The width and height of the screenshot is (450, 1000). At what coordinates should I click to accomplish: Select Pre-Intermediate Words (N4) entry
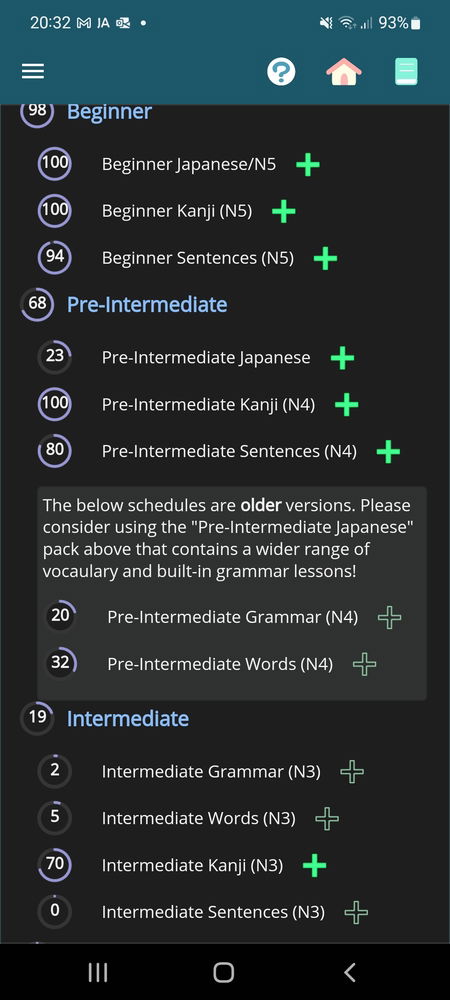tap(220, 664)
